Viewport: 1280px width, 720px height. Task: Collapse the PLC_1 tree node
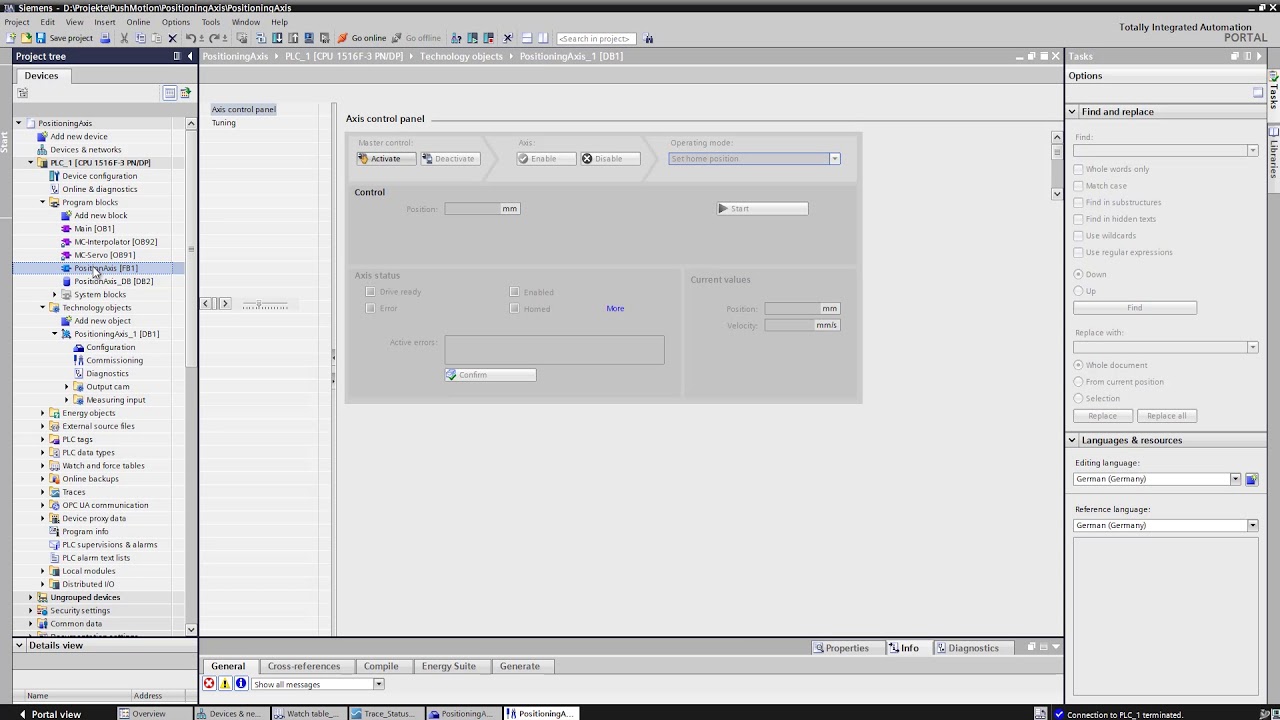point(31,163)
